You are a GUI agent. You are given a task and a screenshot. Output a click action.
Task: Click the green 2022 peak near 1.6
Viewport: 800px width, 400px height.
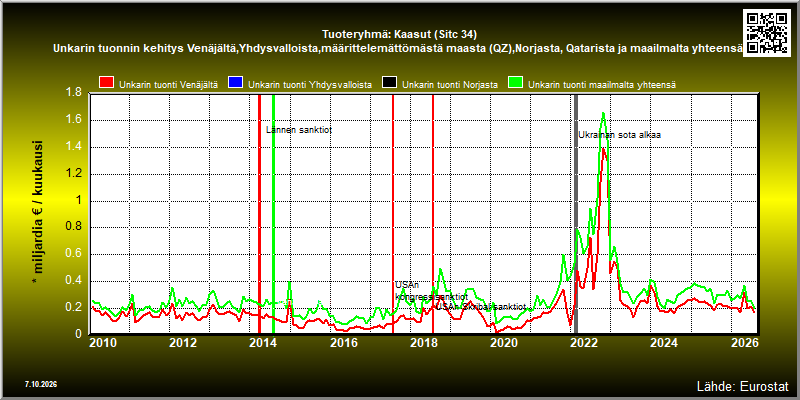tap(604, 114)
